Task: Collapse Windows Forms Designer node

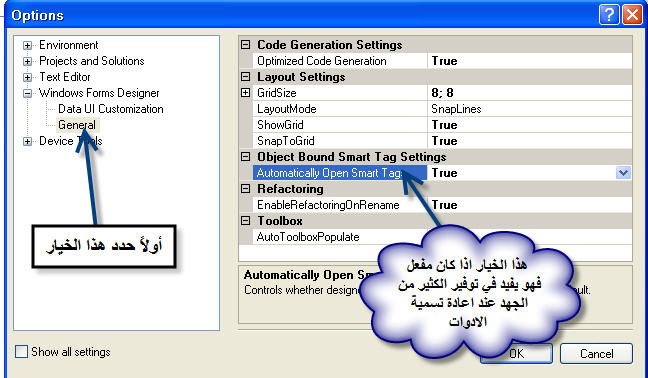Action: click(x=27, y=93)
